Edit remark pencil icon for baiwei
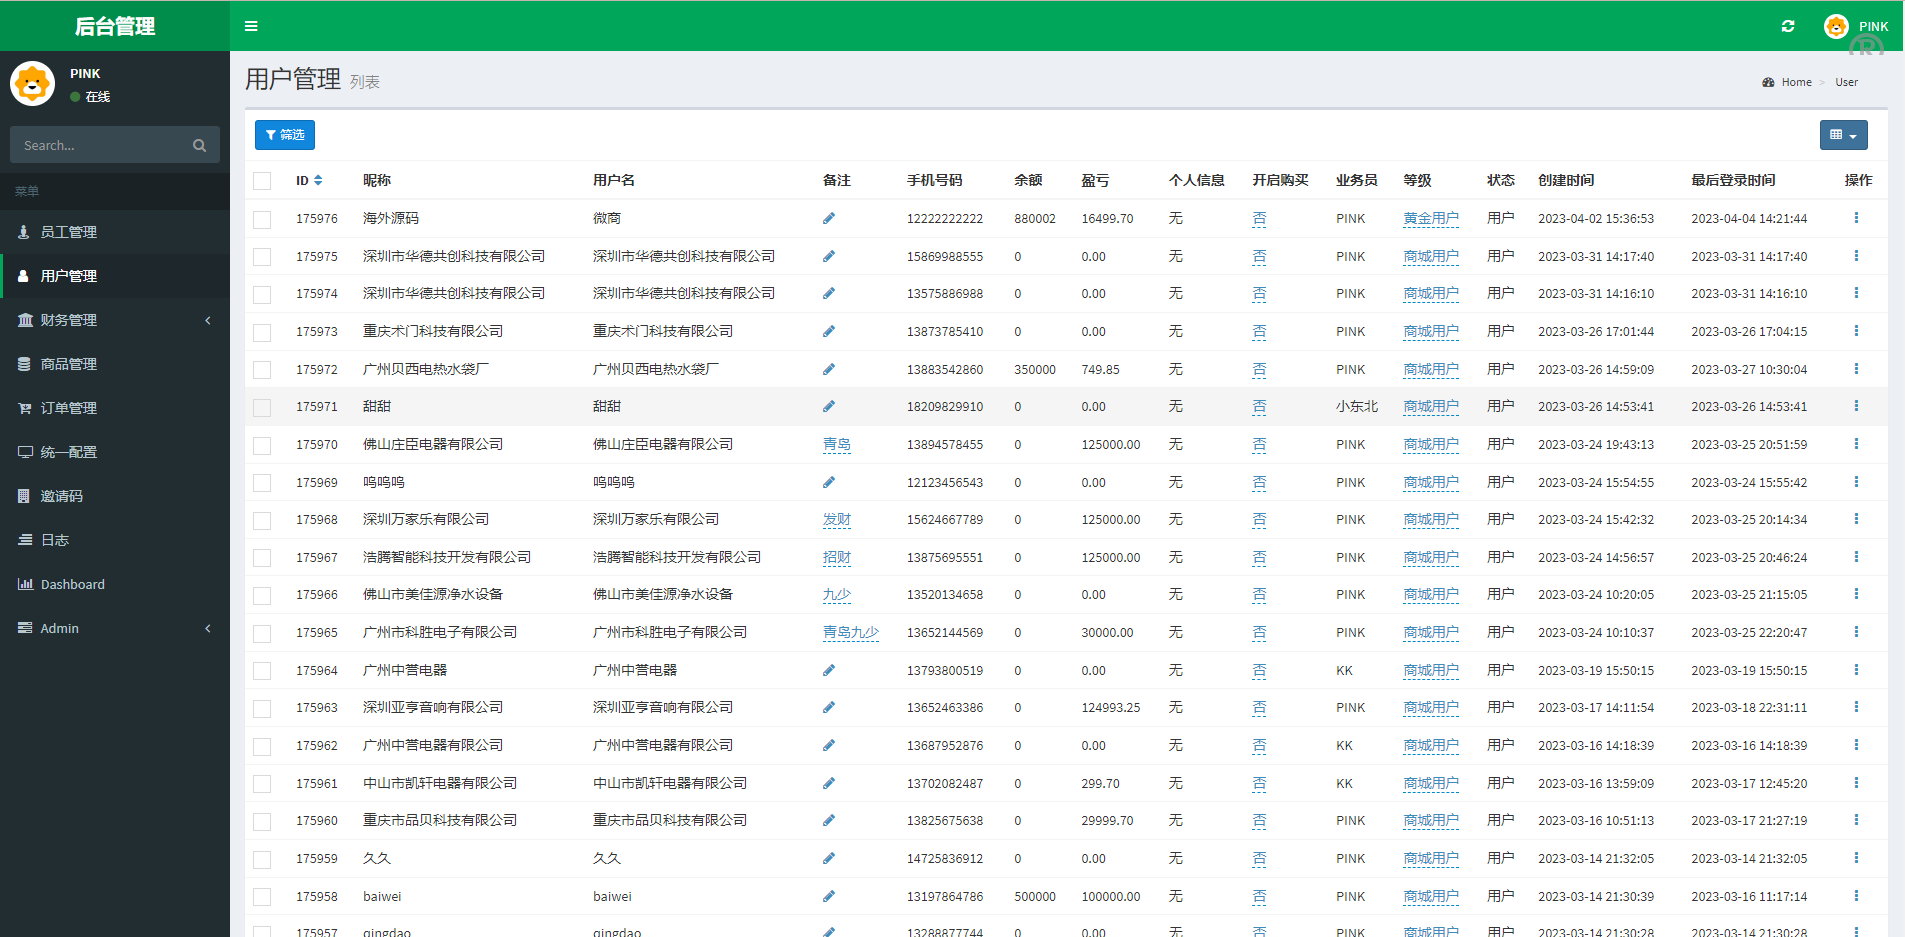 coord(829,896)
